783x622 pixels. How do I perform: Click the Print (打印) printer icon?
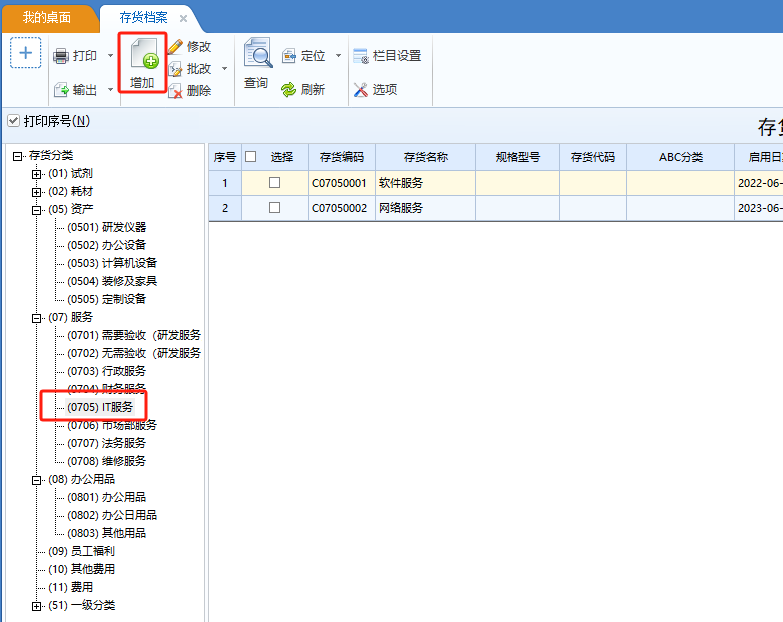[x=61, y=56]
